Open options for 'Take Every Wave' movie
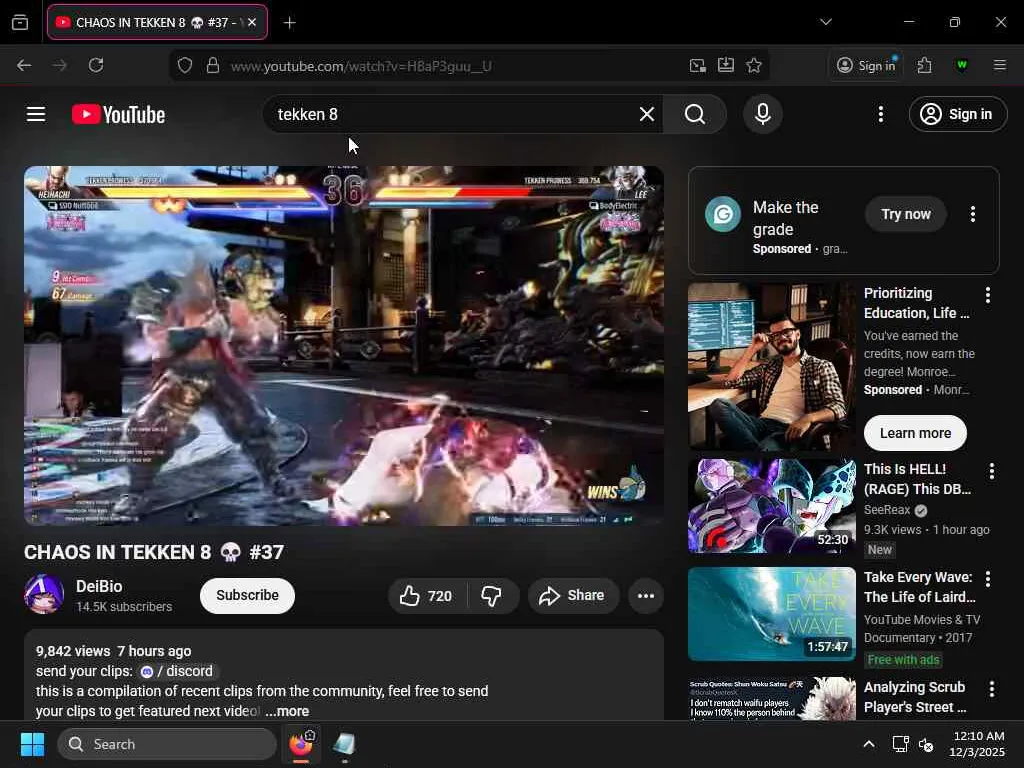 tap(987, 579)
